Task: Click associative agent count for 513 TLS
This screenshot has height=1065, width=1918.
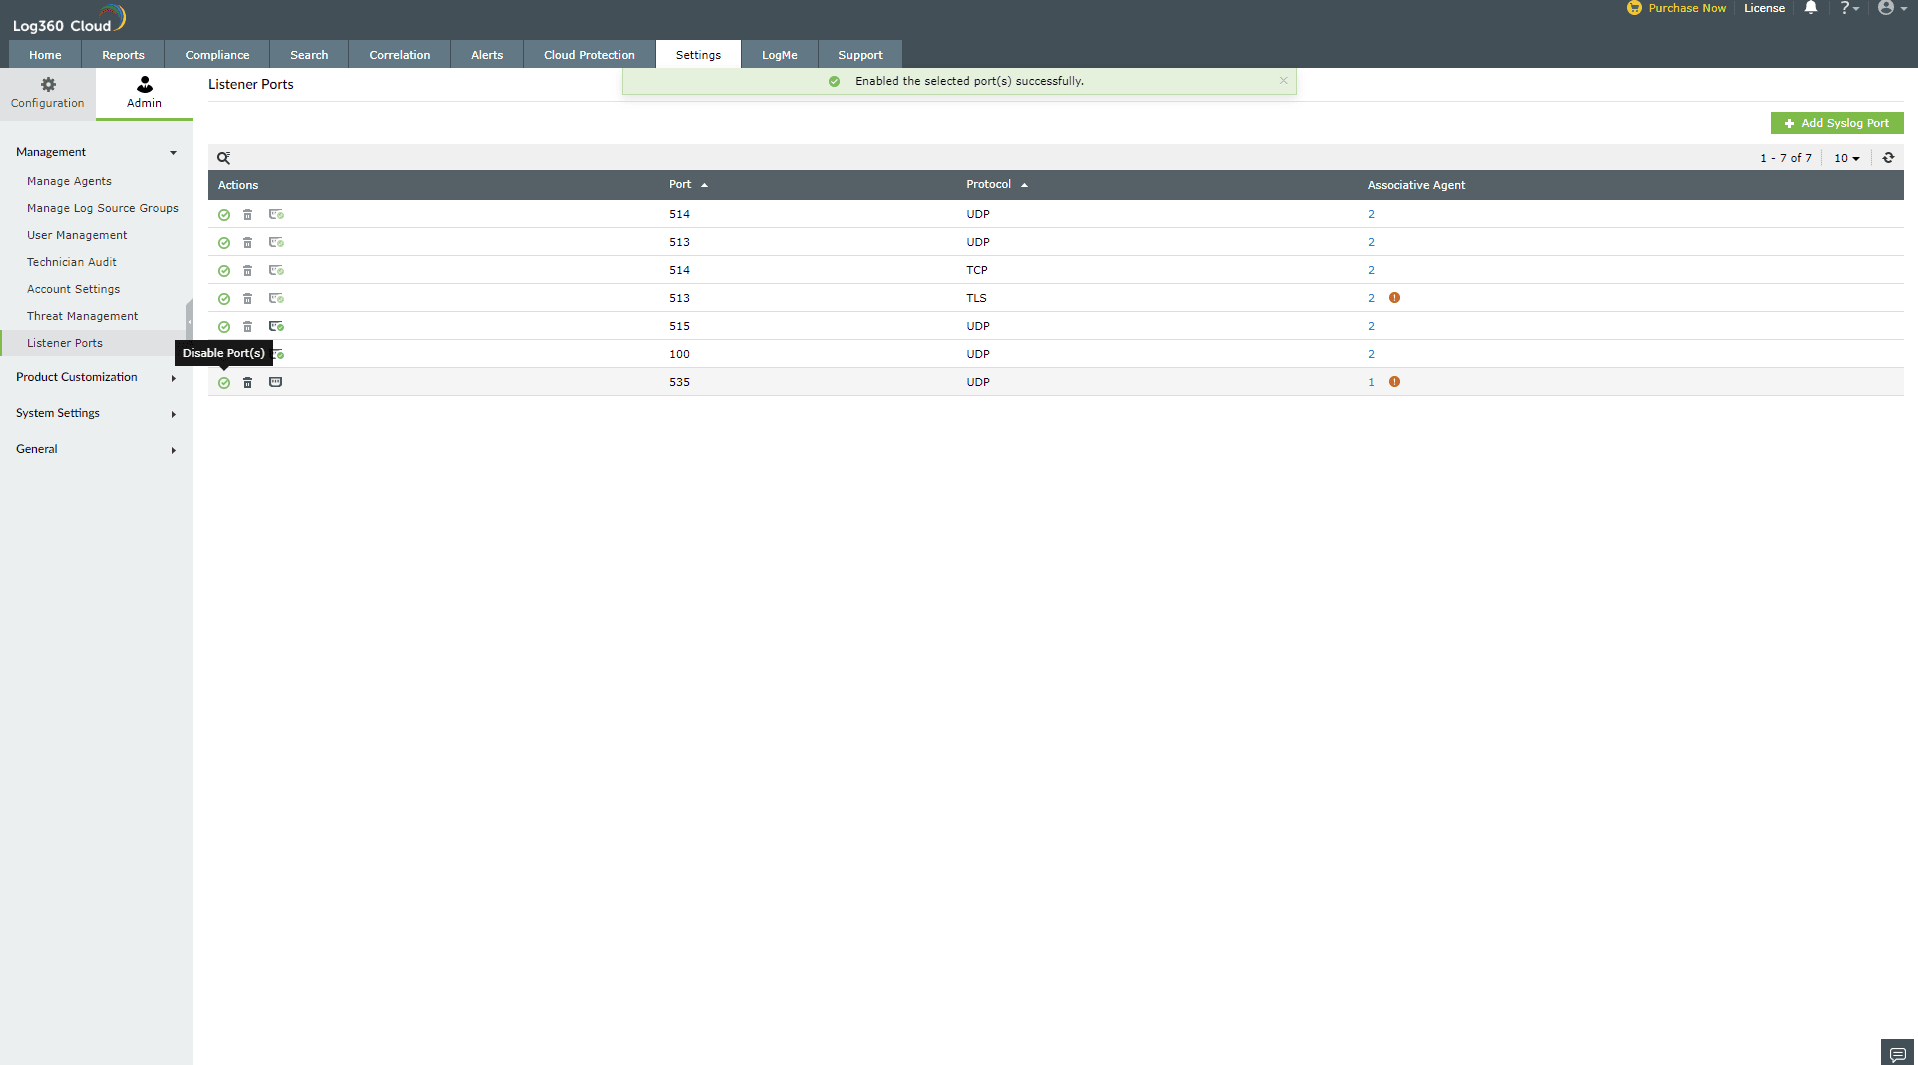Action: click(1371, 298)
